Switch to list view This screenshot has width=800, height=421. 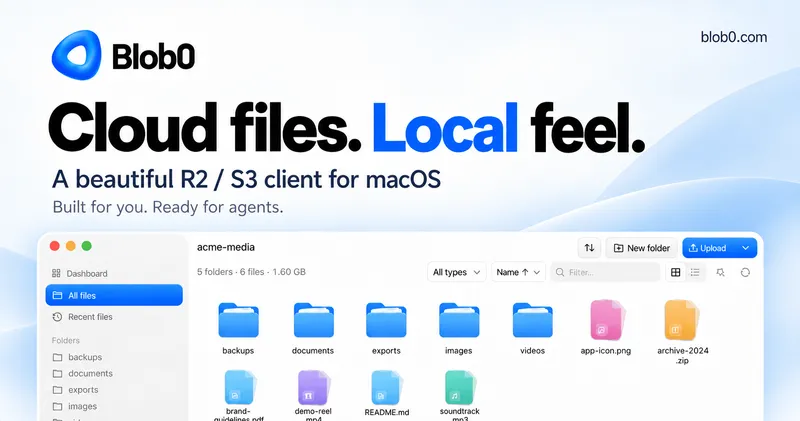695,273
